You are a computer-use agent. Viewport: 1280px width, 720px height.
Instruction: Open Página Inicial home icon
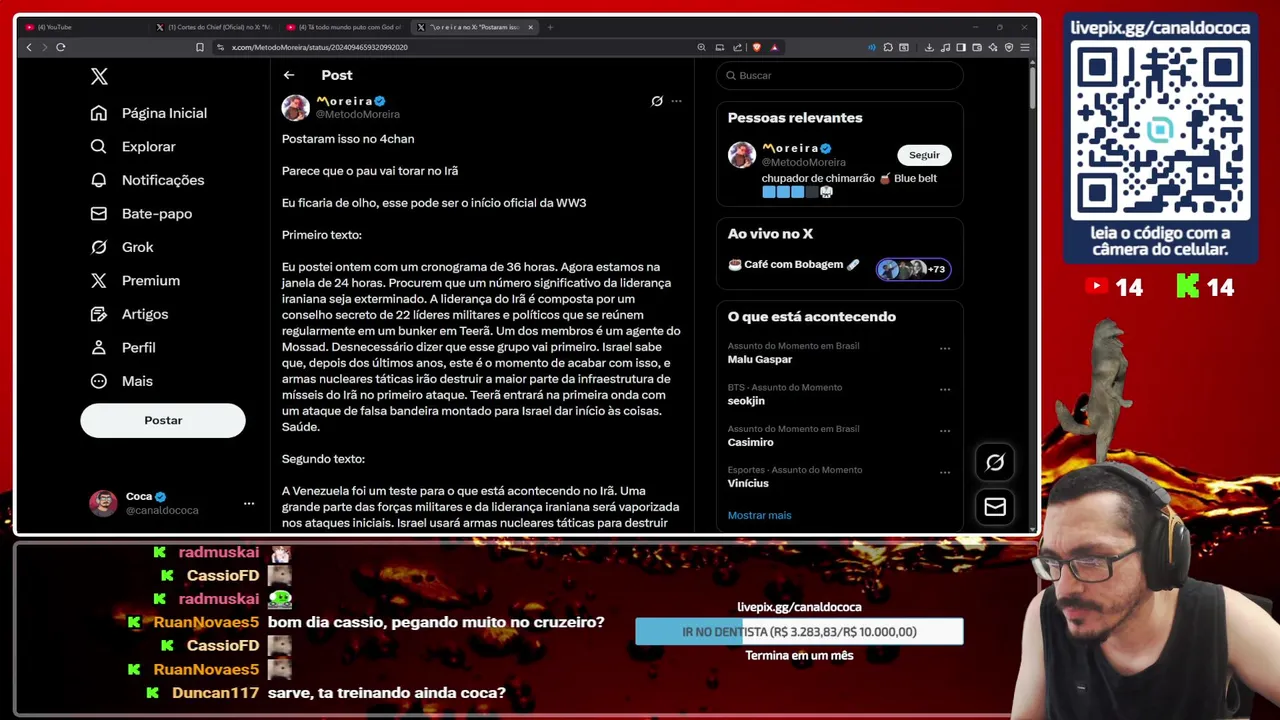(98, 113)
